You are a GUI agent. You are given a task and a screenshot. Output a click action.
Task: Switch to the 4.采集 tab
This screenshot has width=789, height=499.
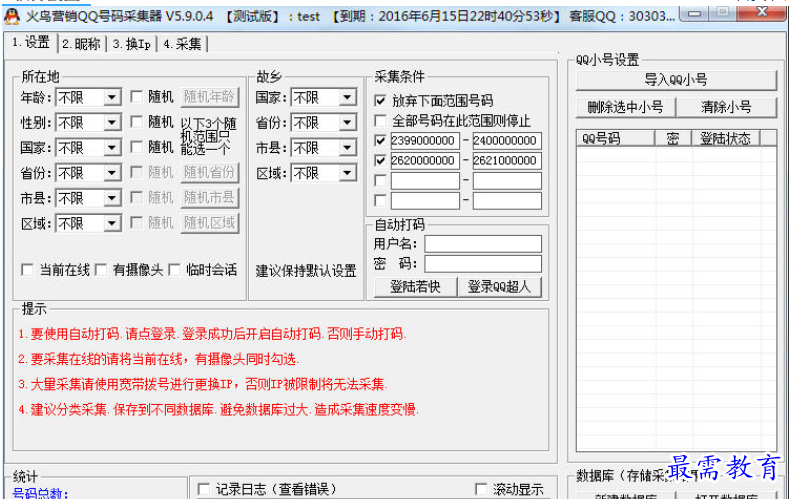(x=182, y=44)
